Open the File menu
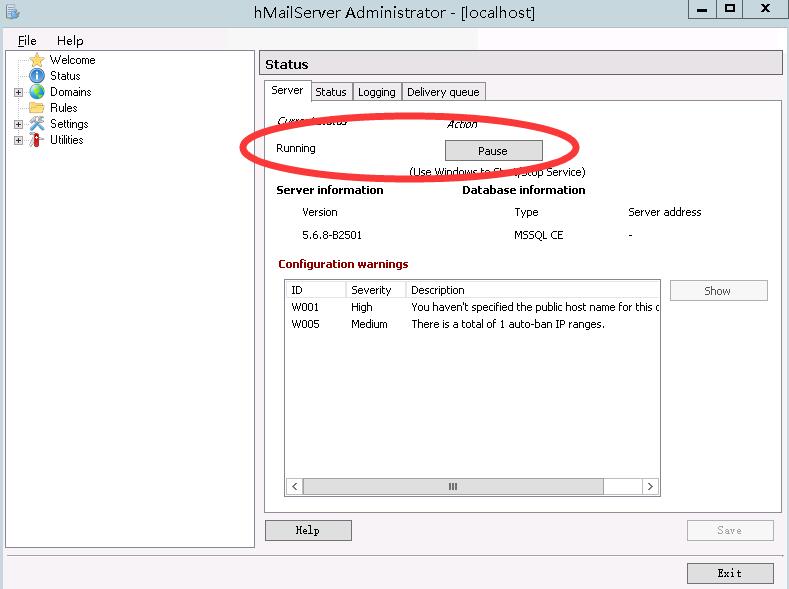The width and height of the screenshot is (789, 589). click(x=27, y=41)
